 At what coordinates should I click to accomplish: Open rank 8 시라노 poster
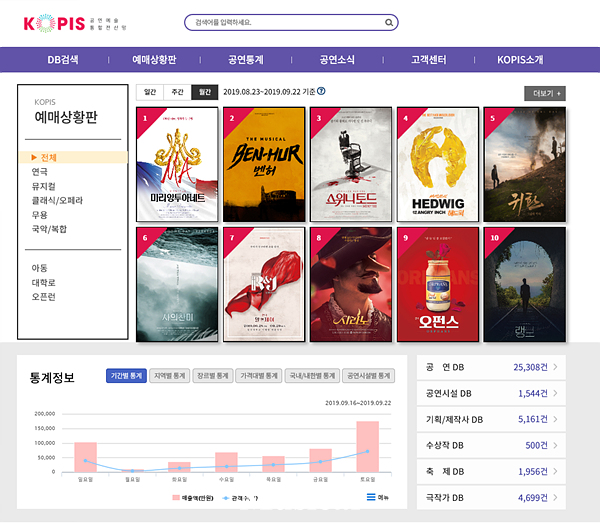pos(351,284)
